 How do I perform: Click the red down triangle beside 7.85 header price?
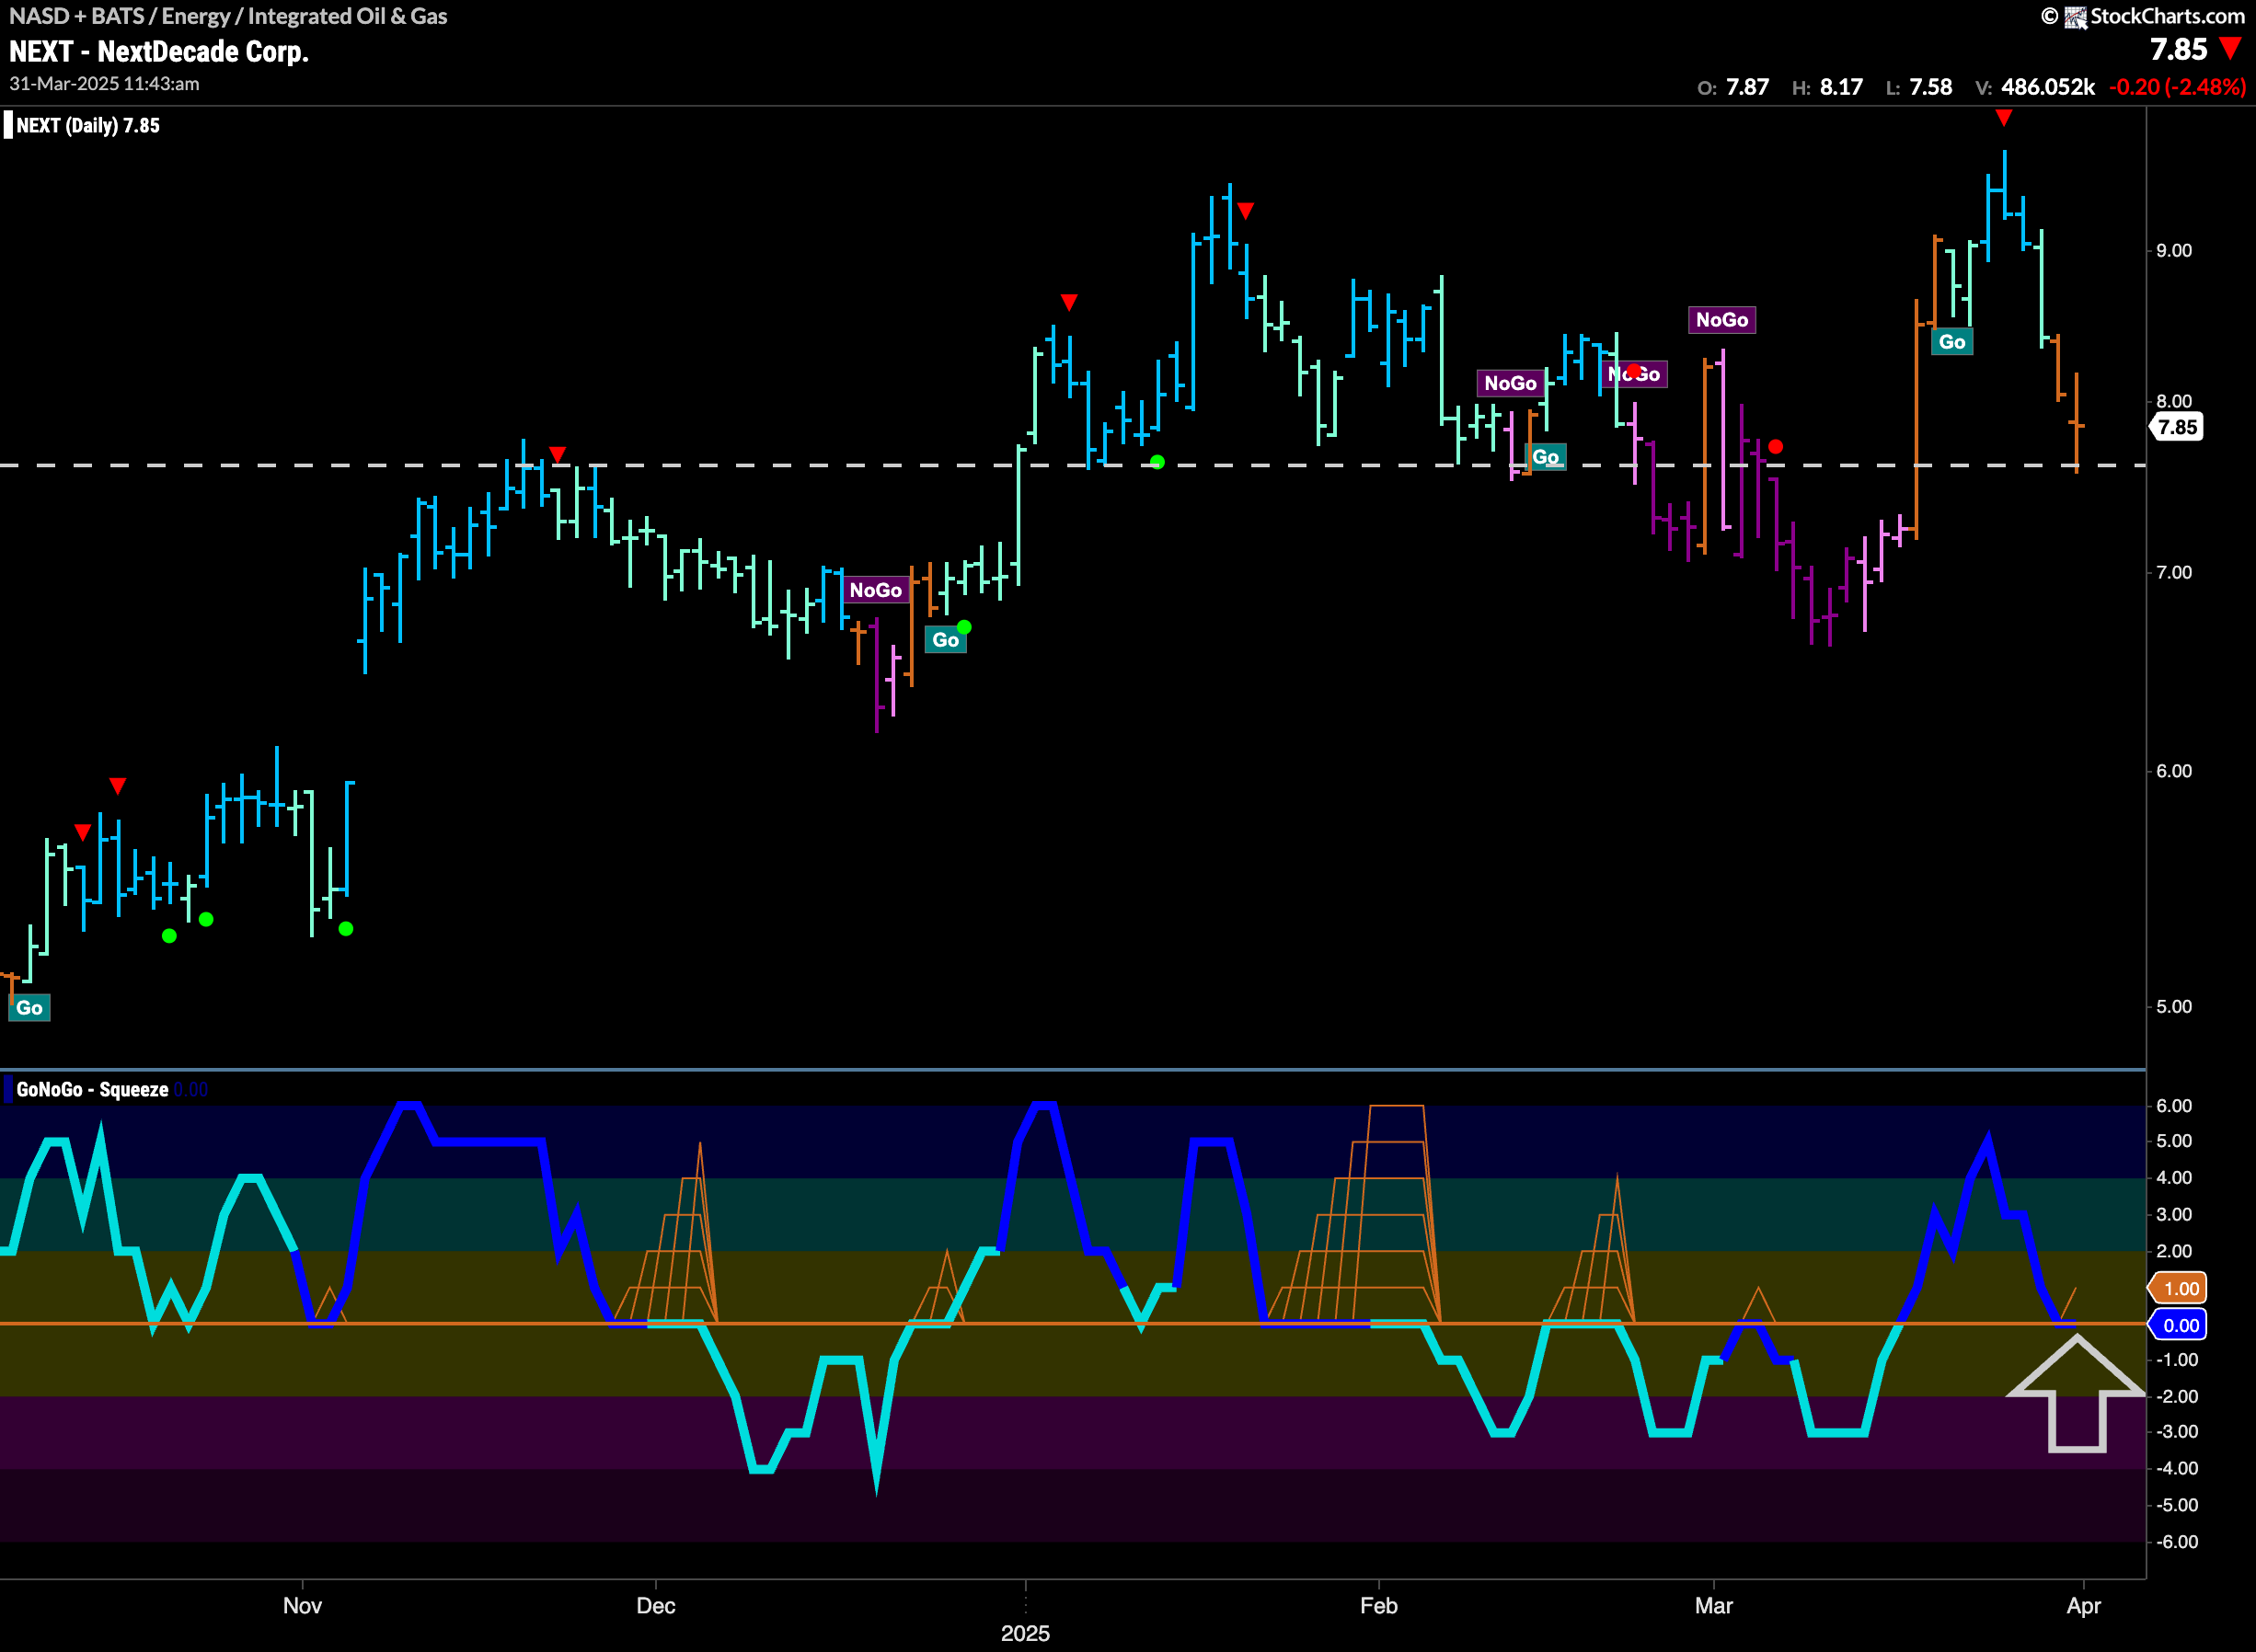coord(2229,49)
